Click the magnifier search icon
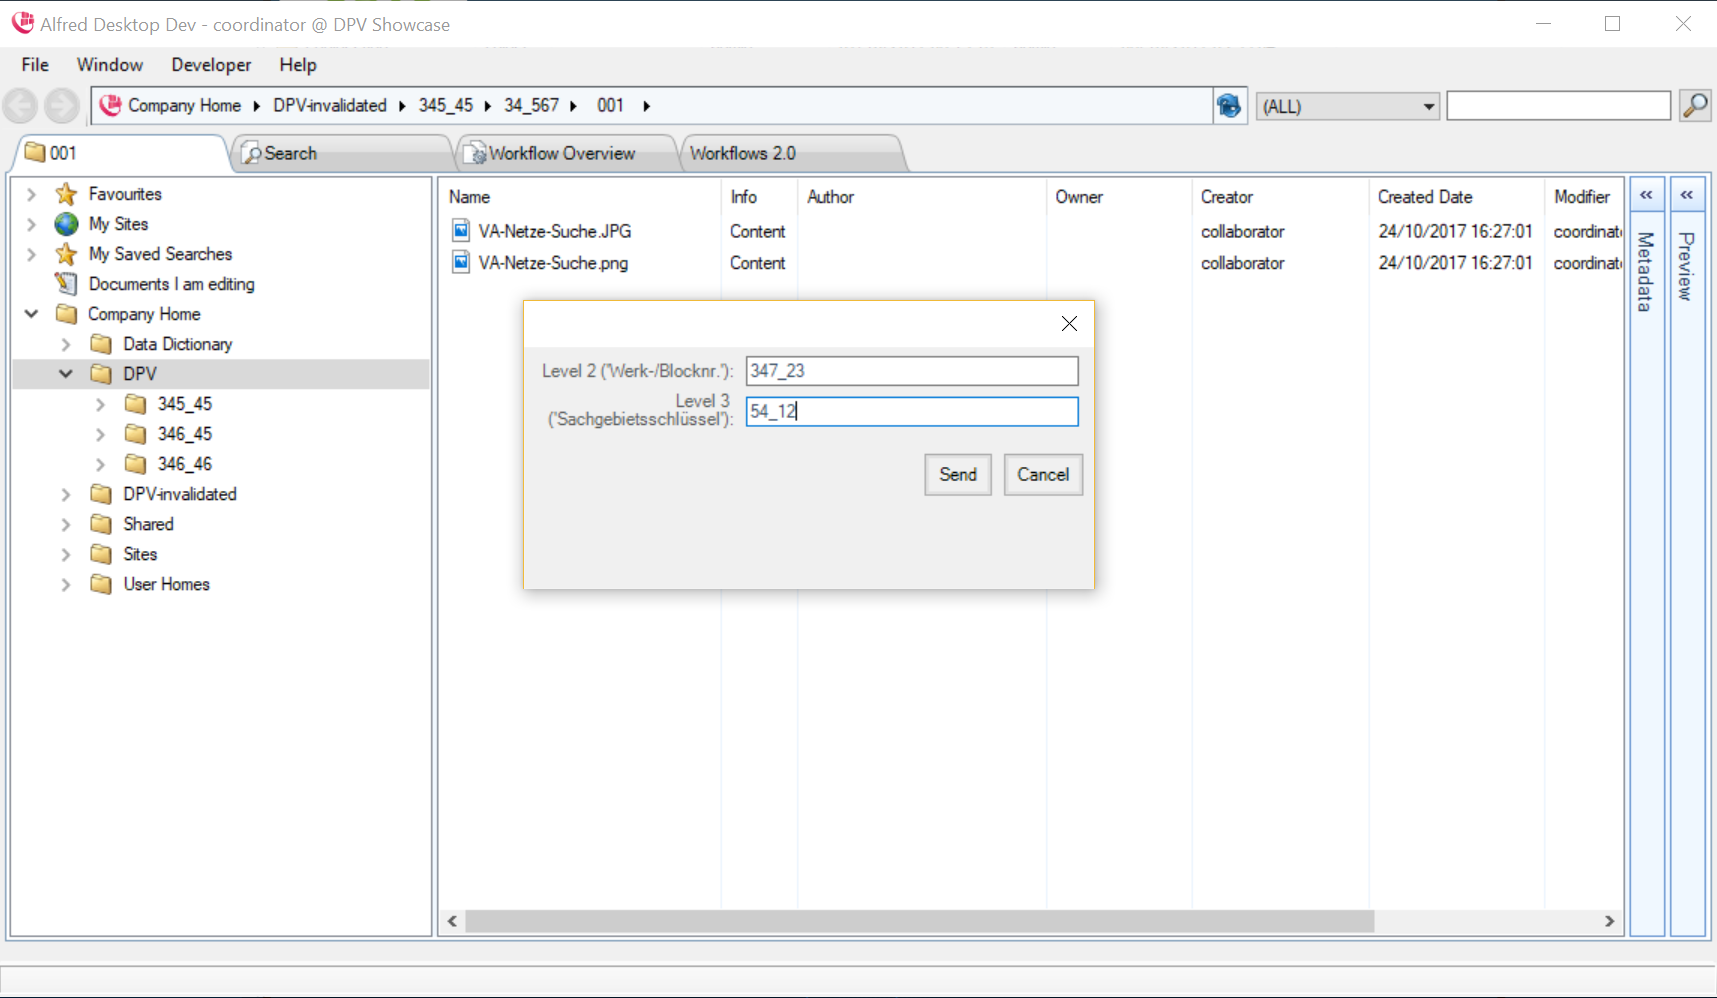Image resolution: width=1717 pixels, height=998 pixels. pyautogui.click(x=1695, y=105)
